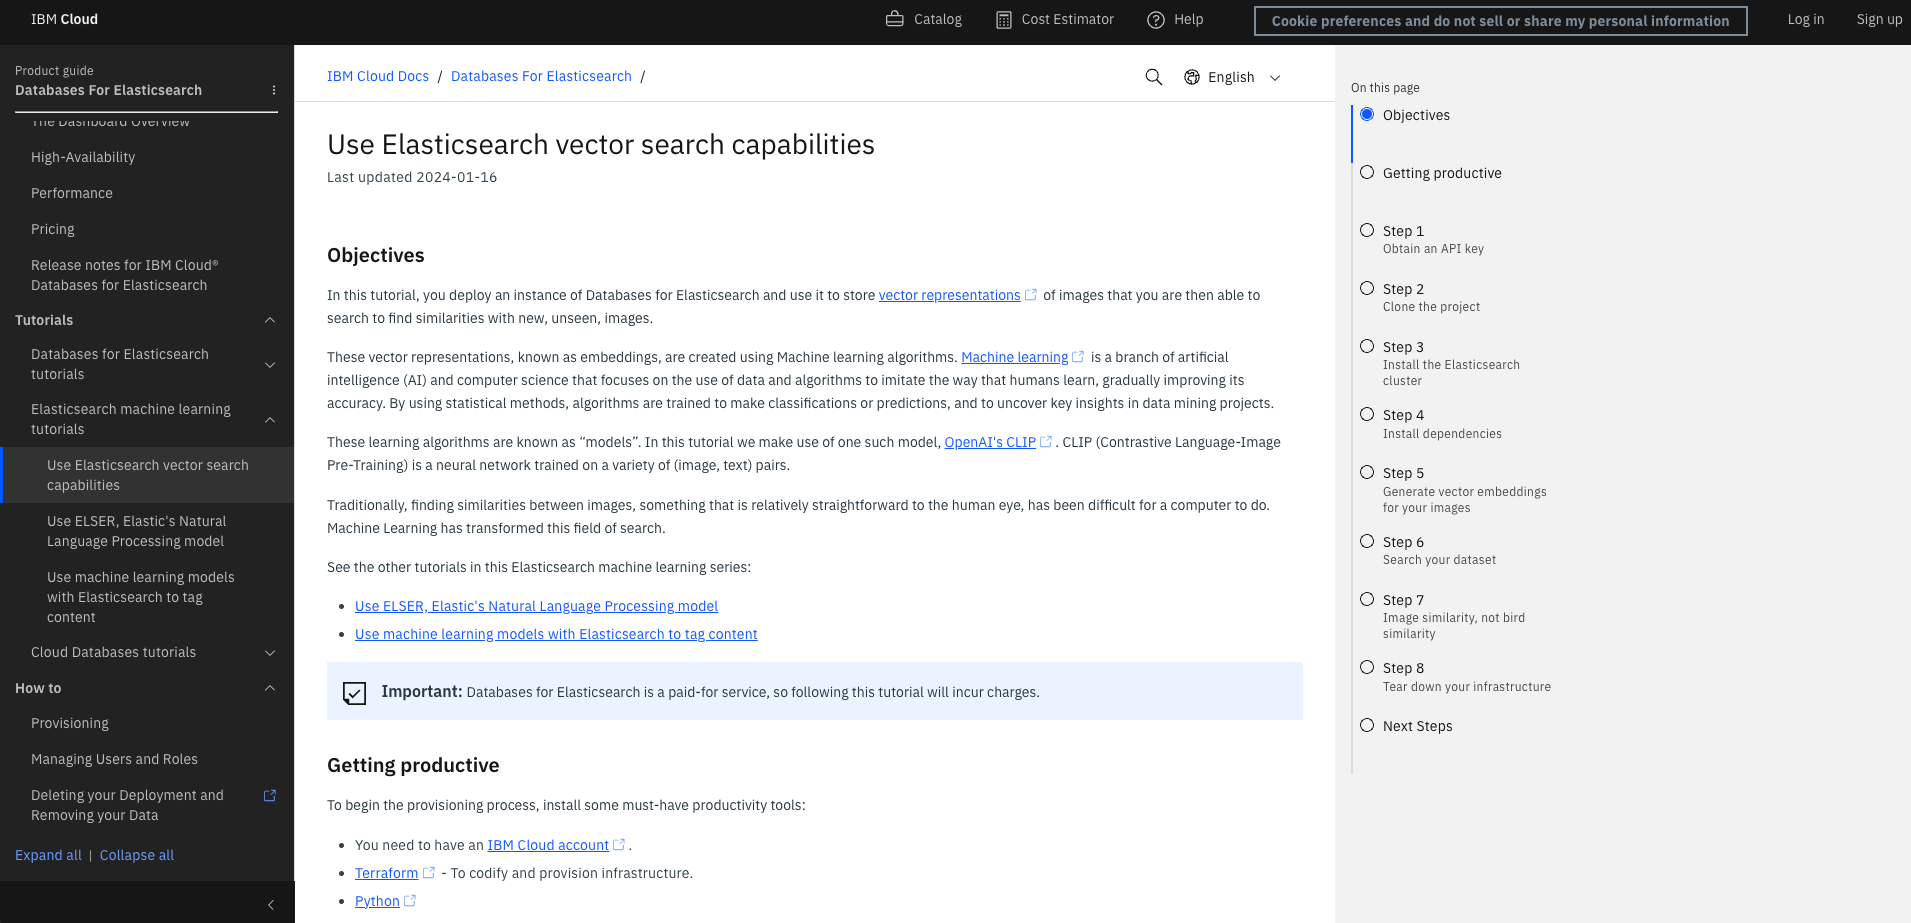The image size is (1911, 923).
Task: Open Deleting your Deployment in a new tab icon
Action: pos(269,795)
